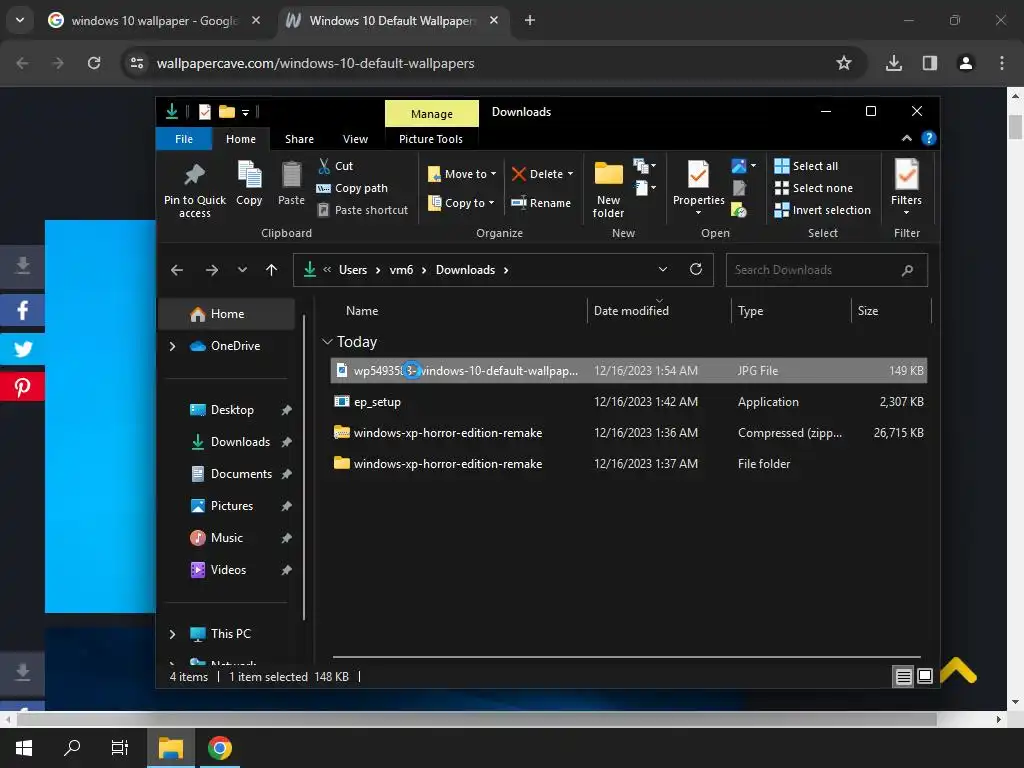Navigate back in File Explorer

(177, 270)
